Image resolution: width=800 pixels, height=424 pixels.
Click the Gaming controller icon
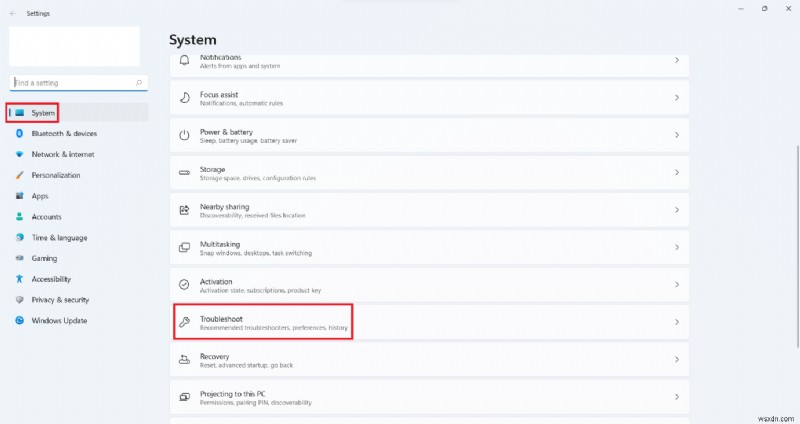pyautogui.click(x=19, y=258)
